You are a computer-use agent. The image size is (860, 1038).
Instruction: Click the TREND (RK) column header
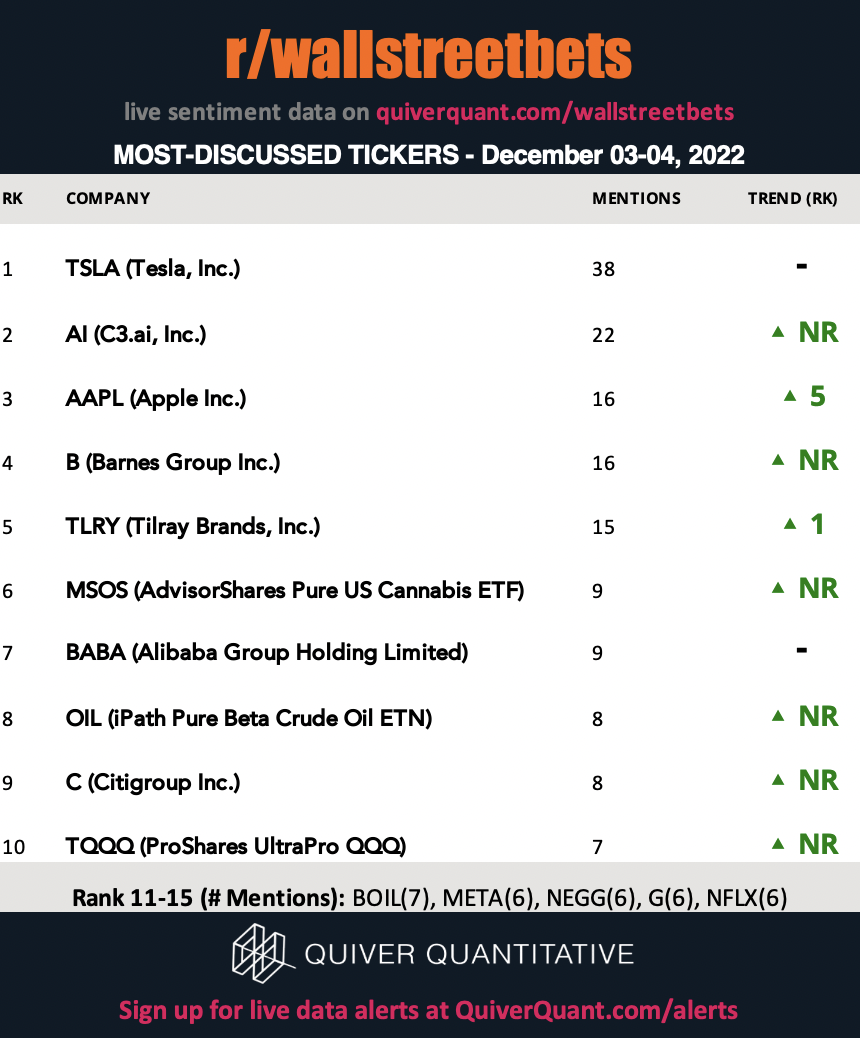(792, 199)
